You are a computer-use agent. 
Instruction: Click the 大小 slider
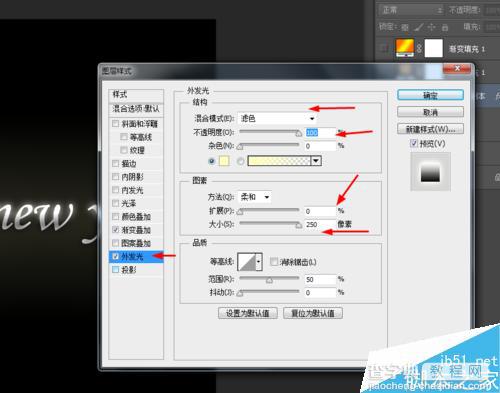[270, 224]
